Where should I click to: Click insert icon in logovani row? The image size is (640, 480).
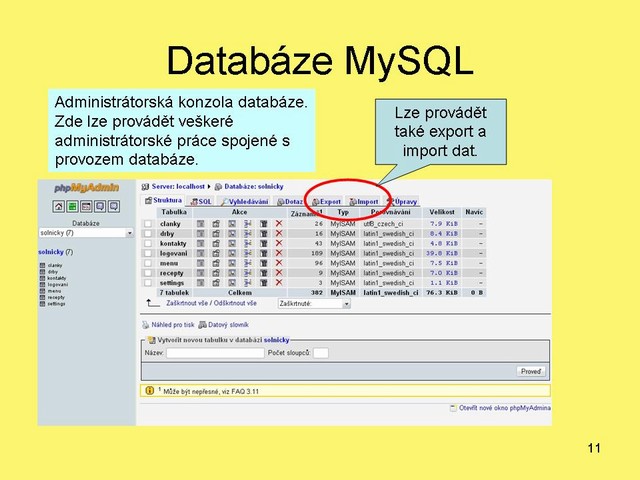(x=248, y=253)
